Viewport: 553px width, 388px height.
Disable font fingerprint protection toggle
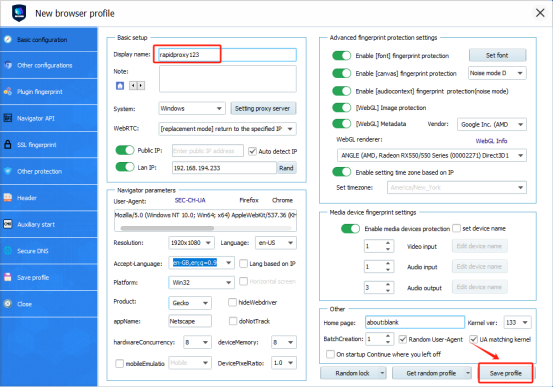tap(341, 56)
